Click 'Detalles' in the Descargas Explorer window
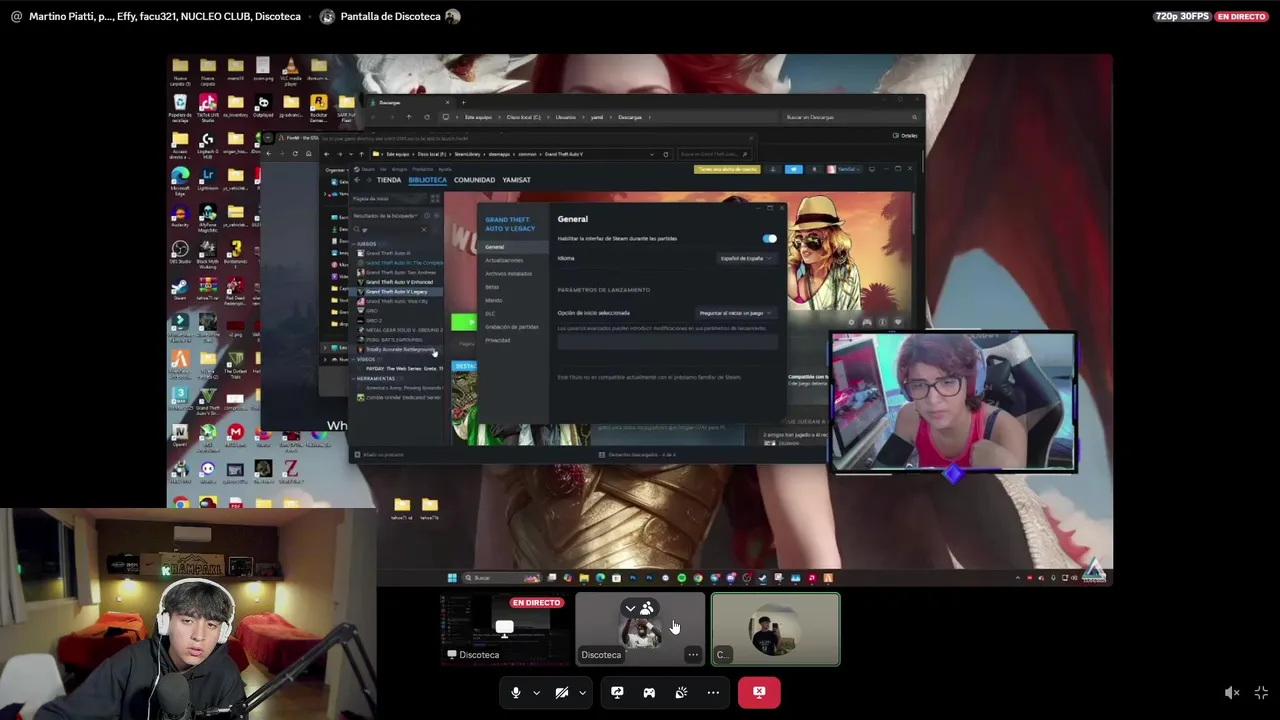 pos(905,135)
